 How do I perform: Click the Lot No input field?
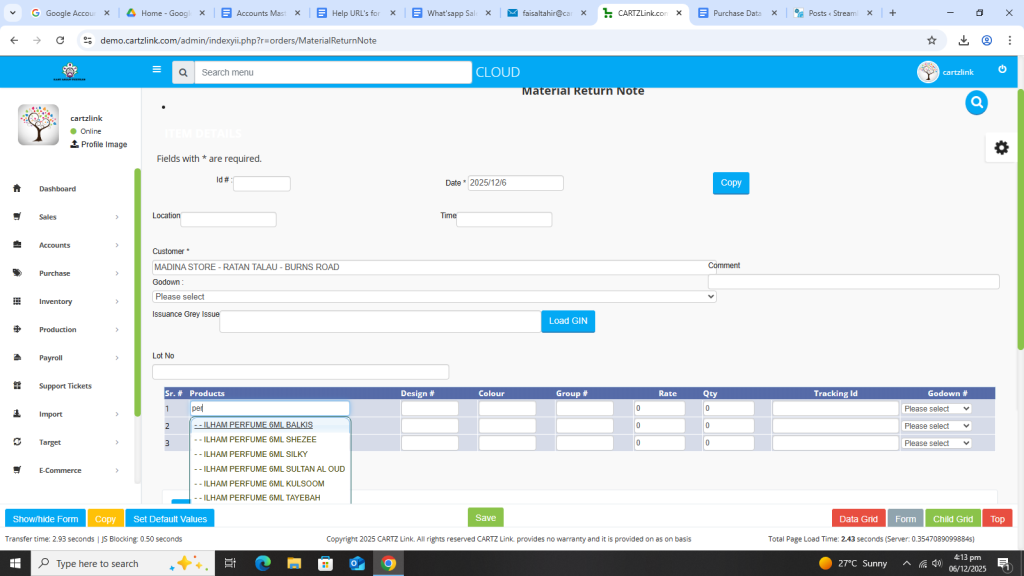[x=300, y=372]
